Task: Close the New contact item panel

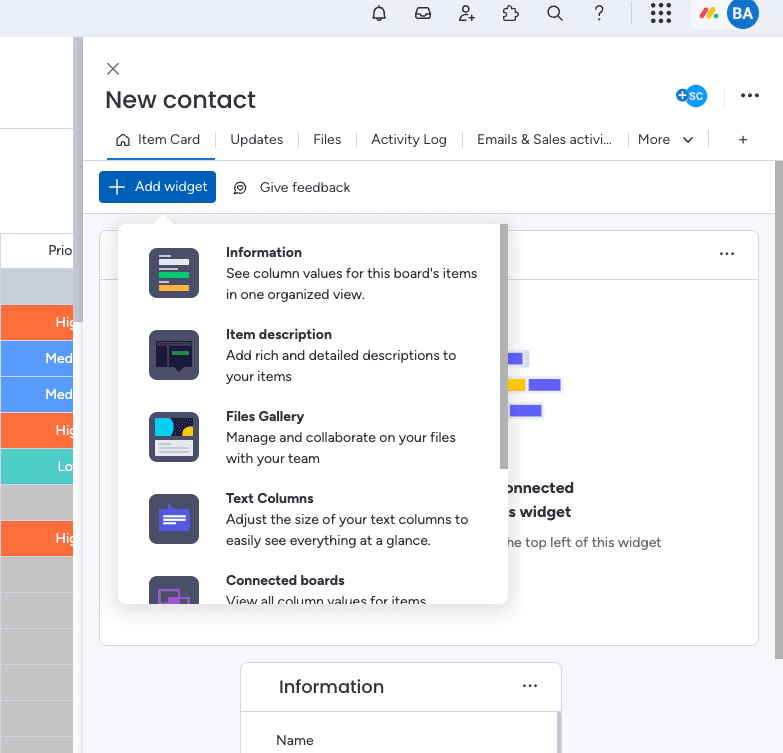Action: click(x=113, y=68)
